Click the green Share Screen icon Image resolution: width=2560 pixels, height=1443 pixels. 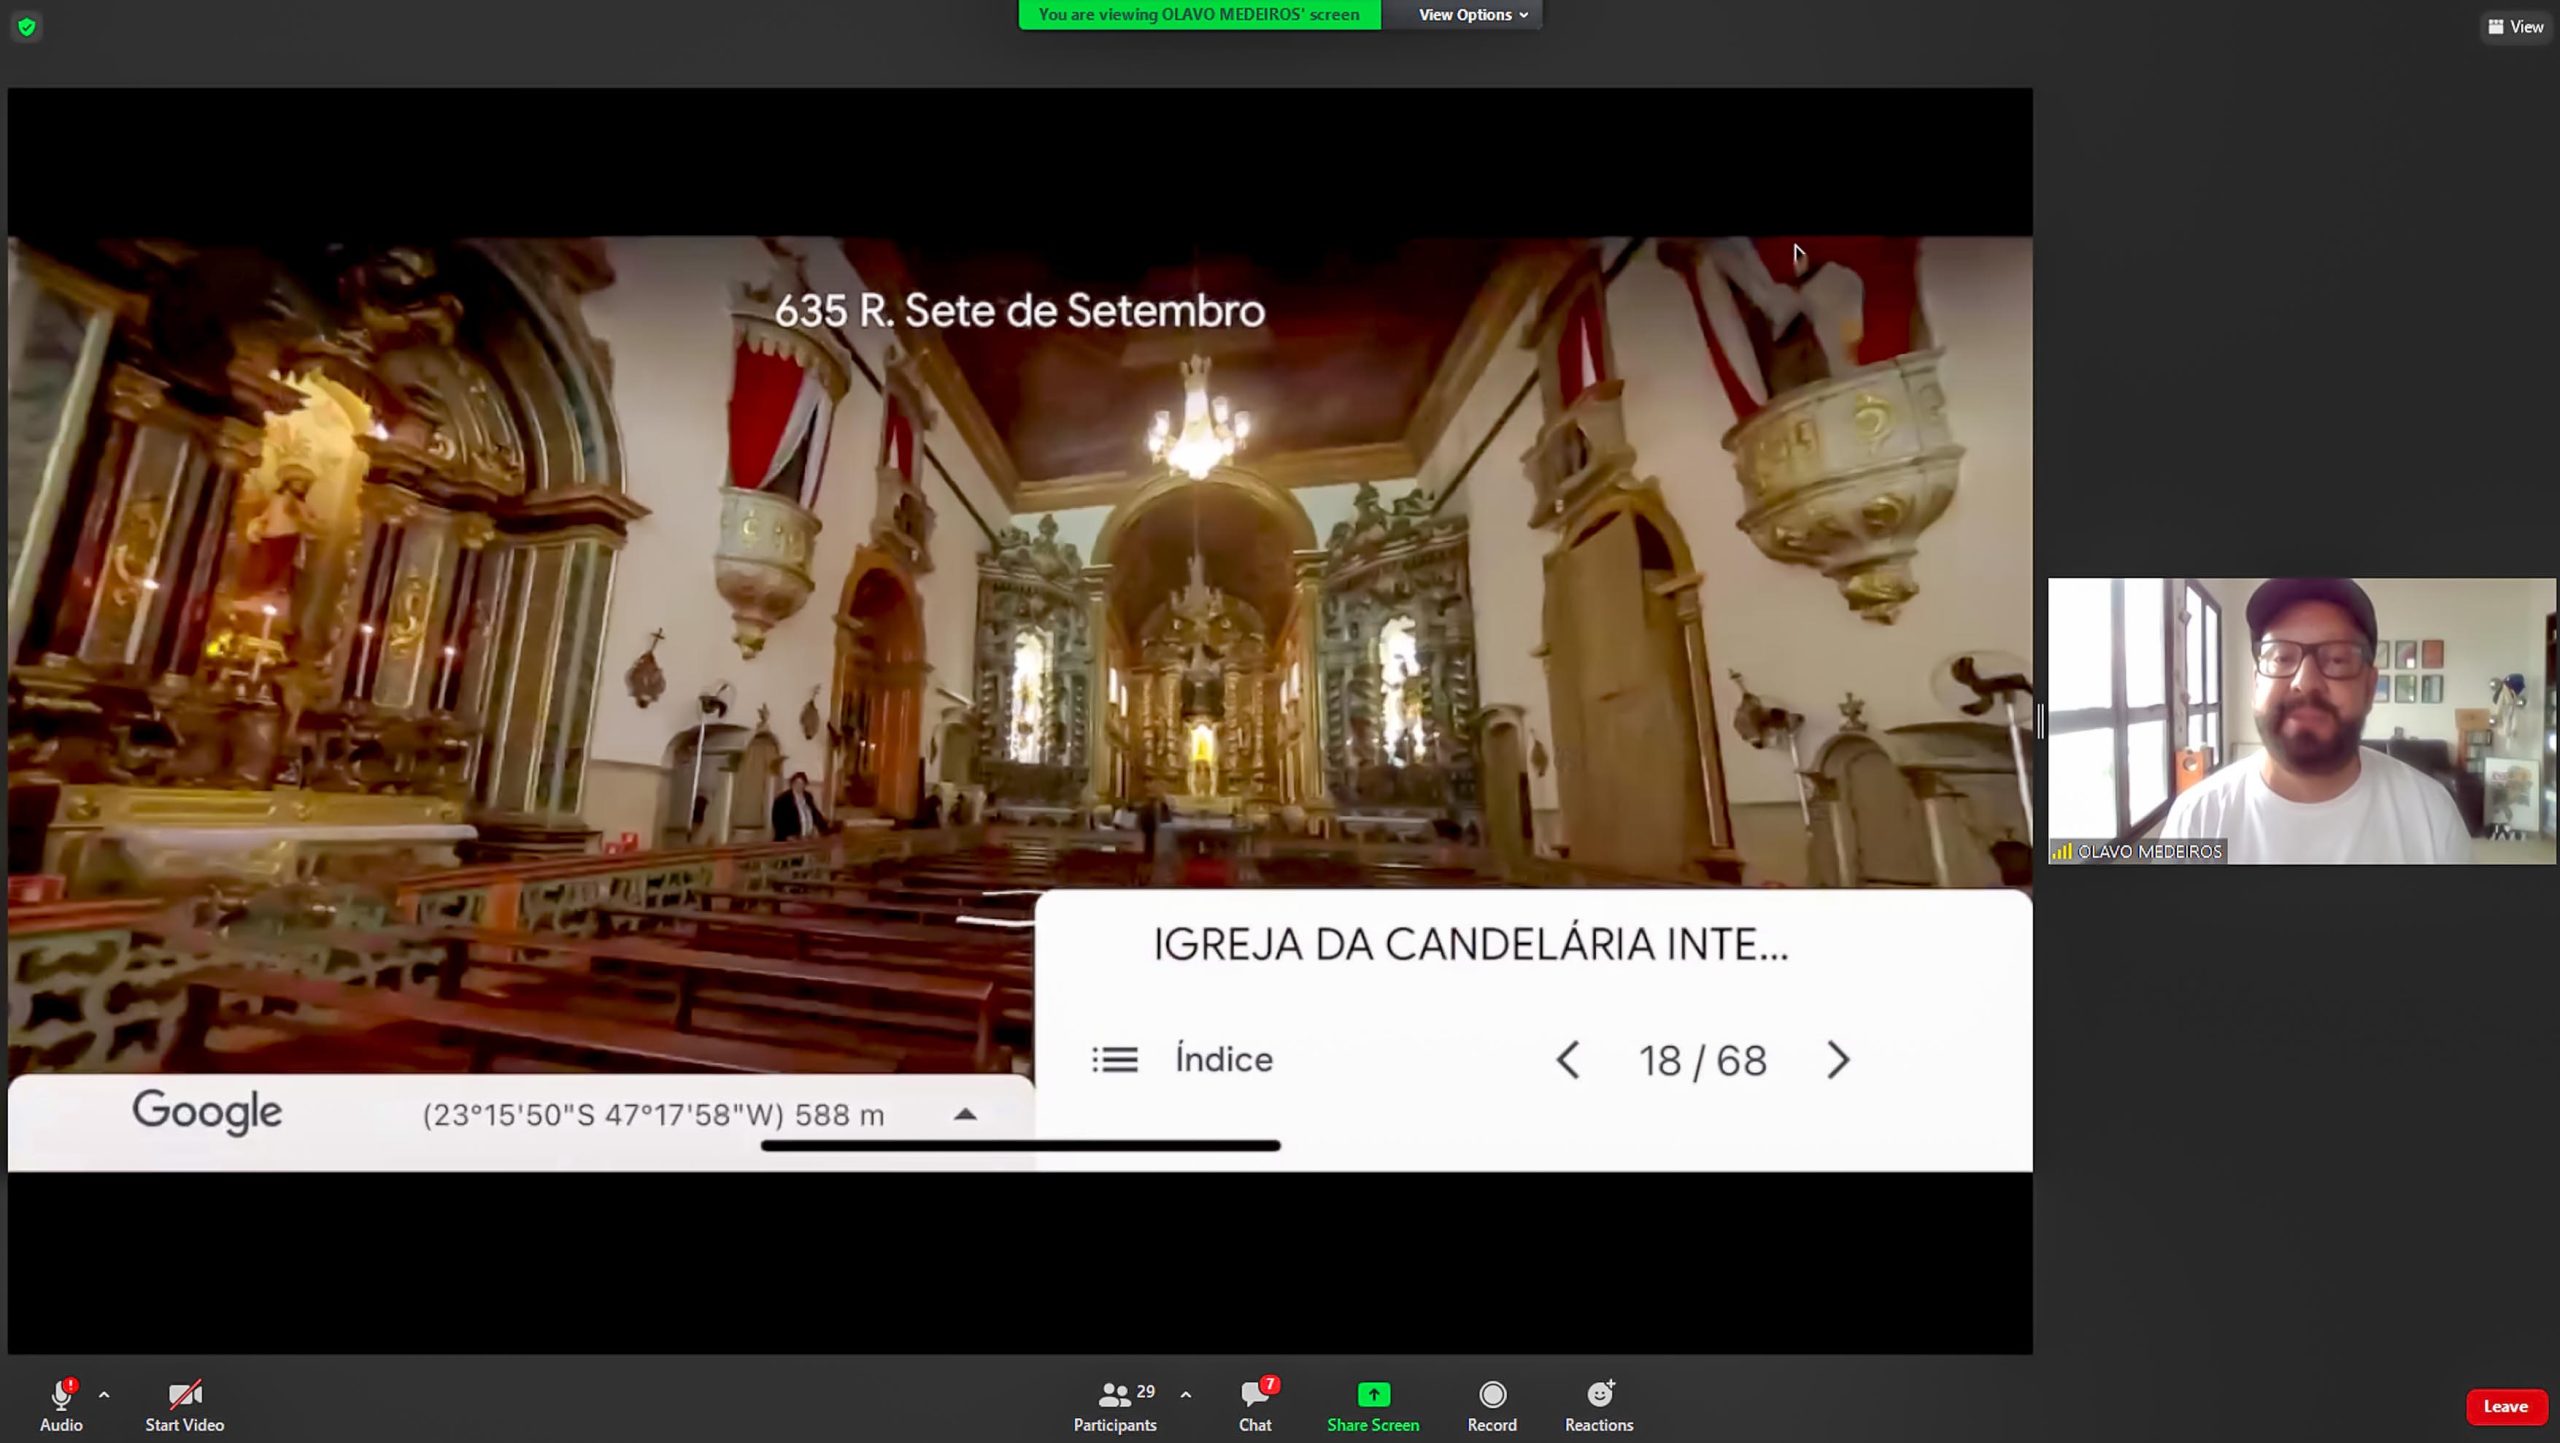(x=1372, y=1394)
